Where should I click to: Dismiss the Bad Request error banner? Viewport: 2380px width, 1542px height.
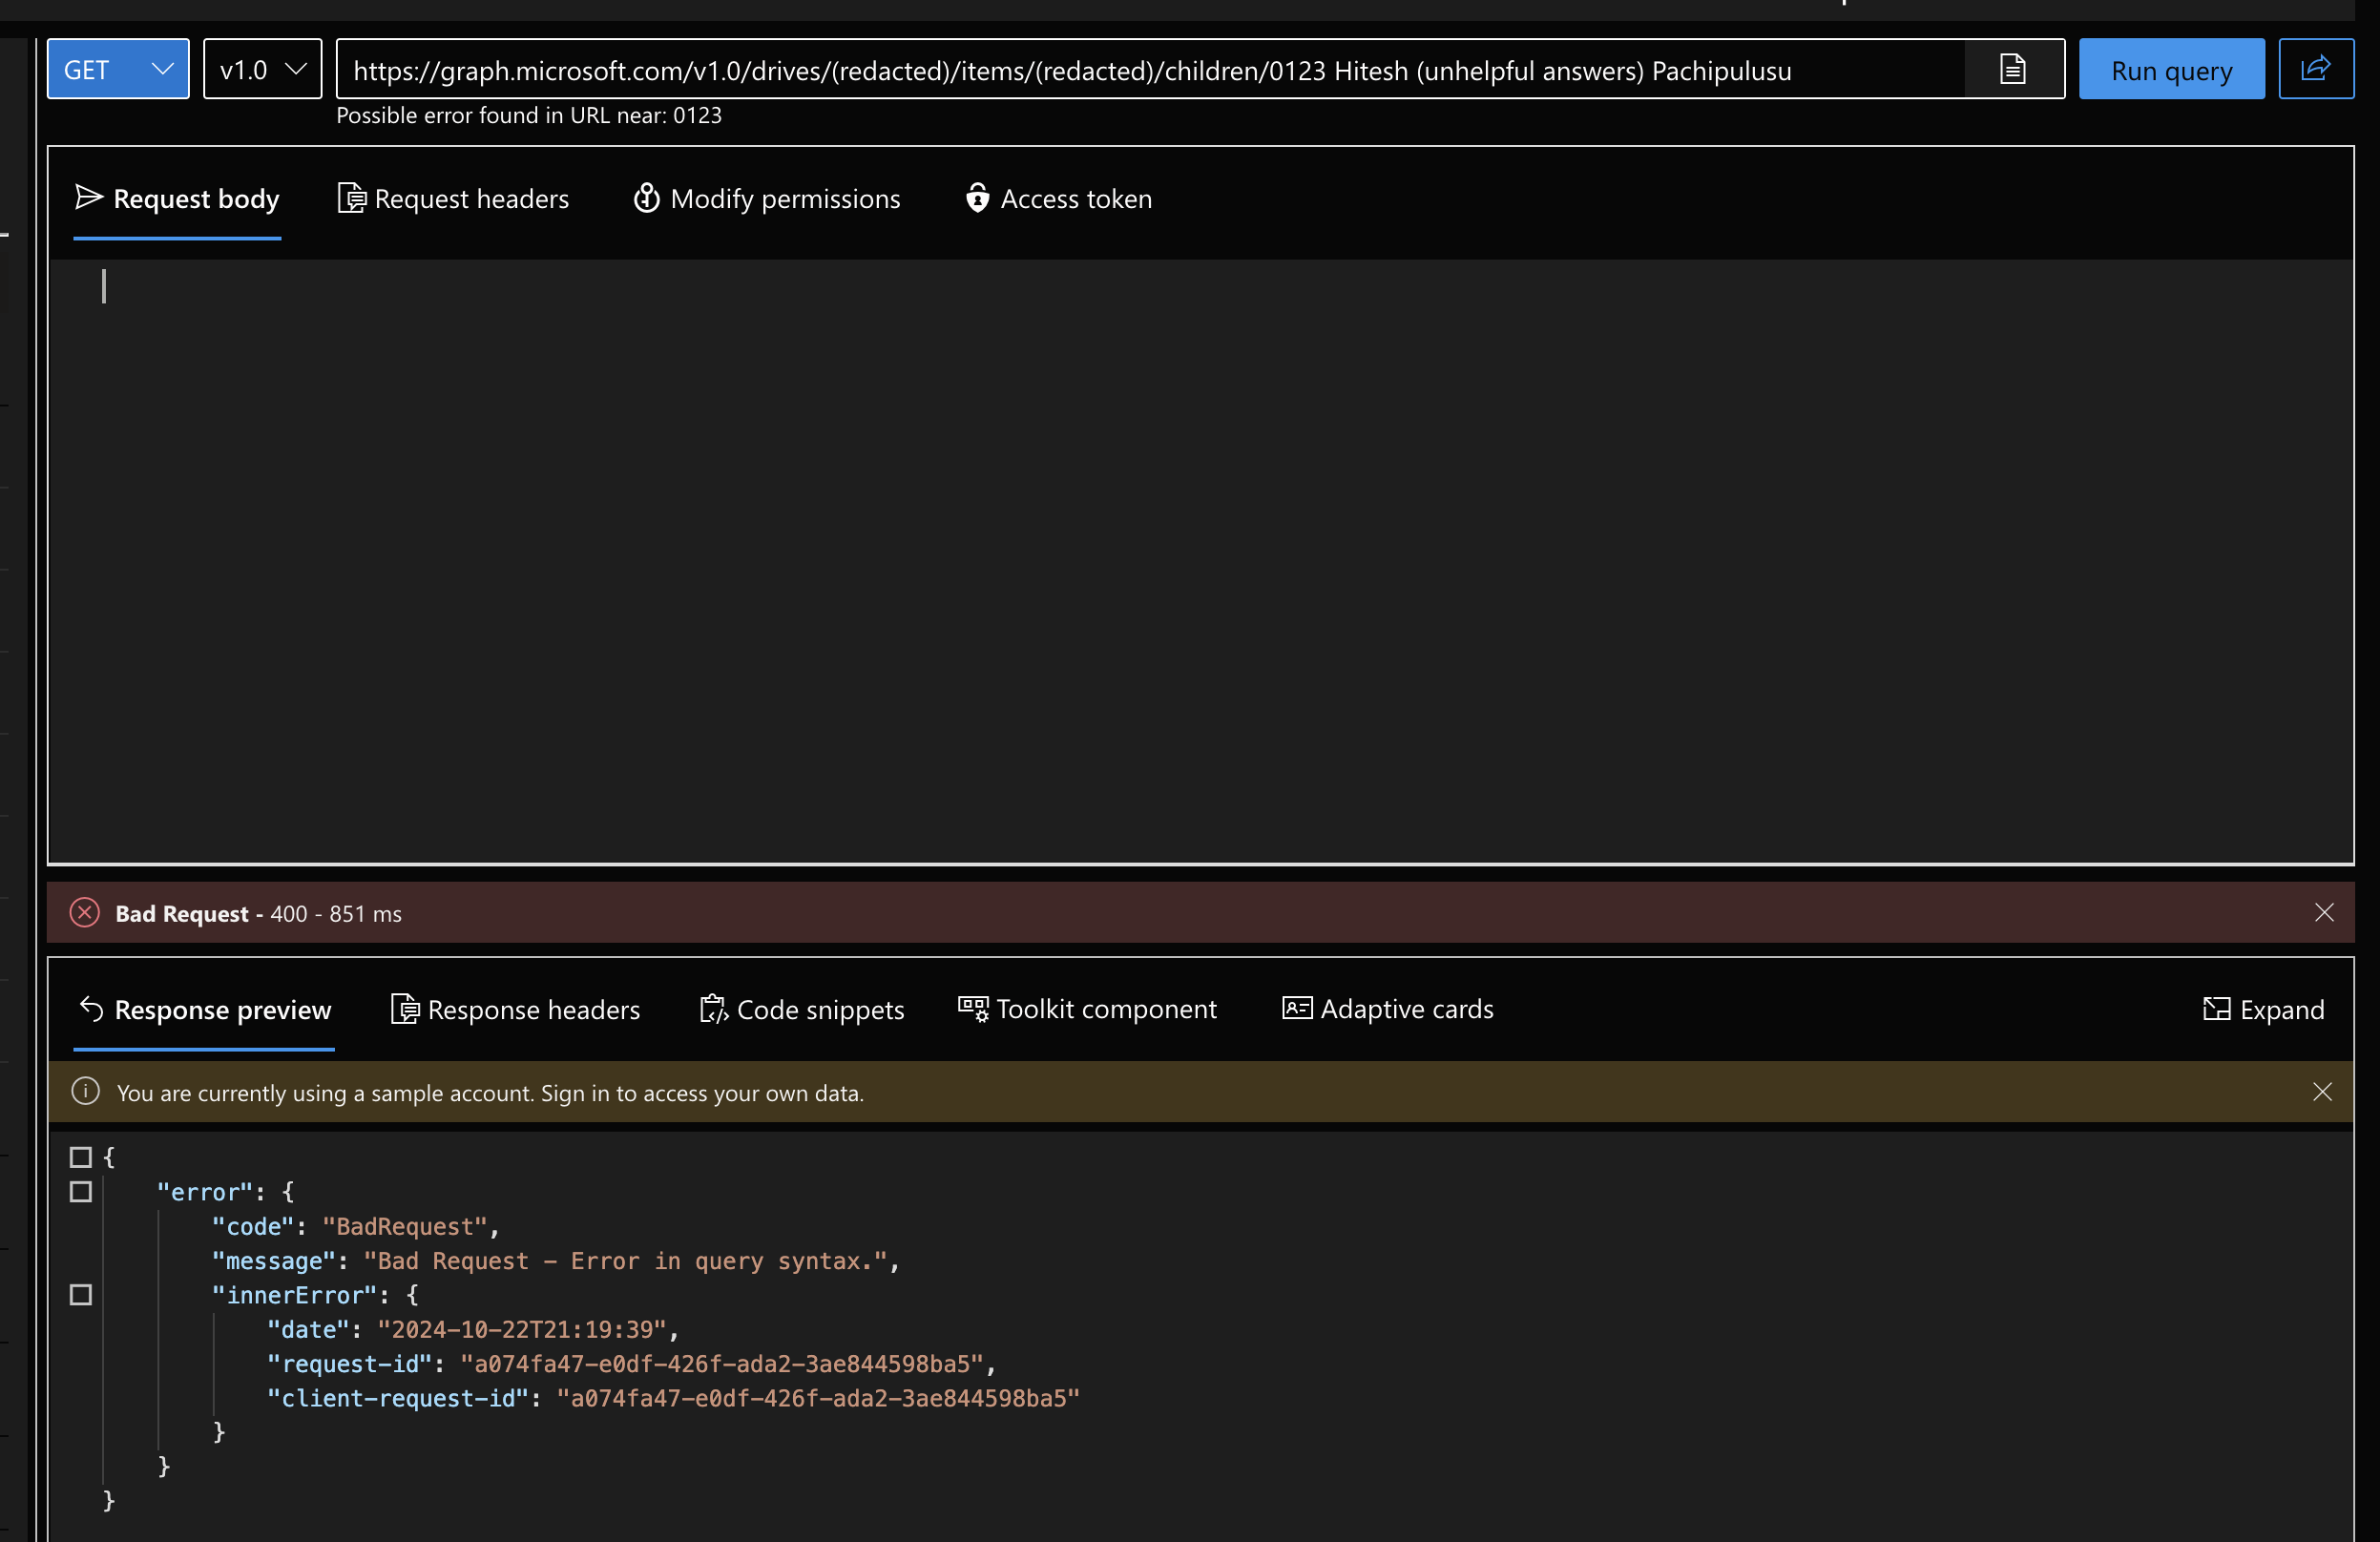pos(2324,912)
